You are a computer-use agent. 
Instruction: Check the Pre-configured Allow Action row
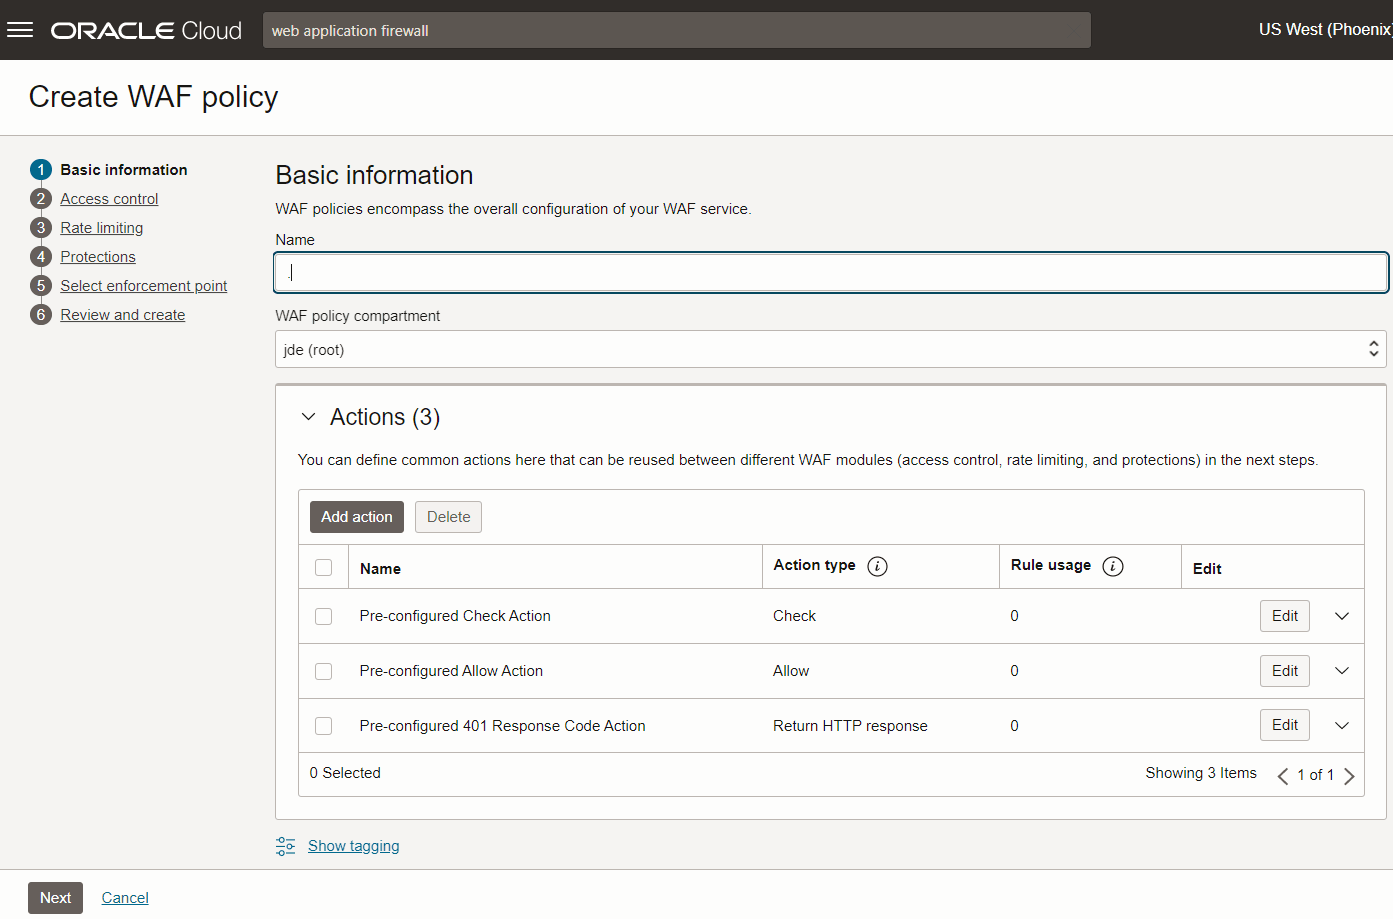coord(323,671)
